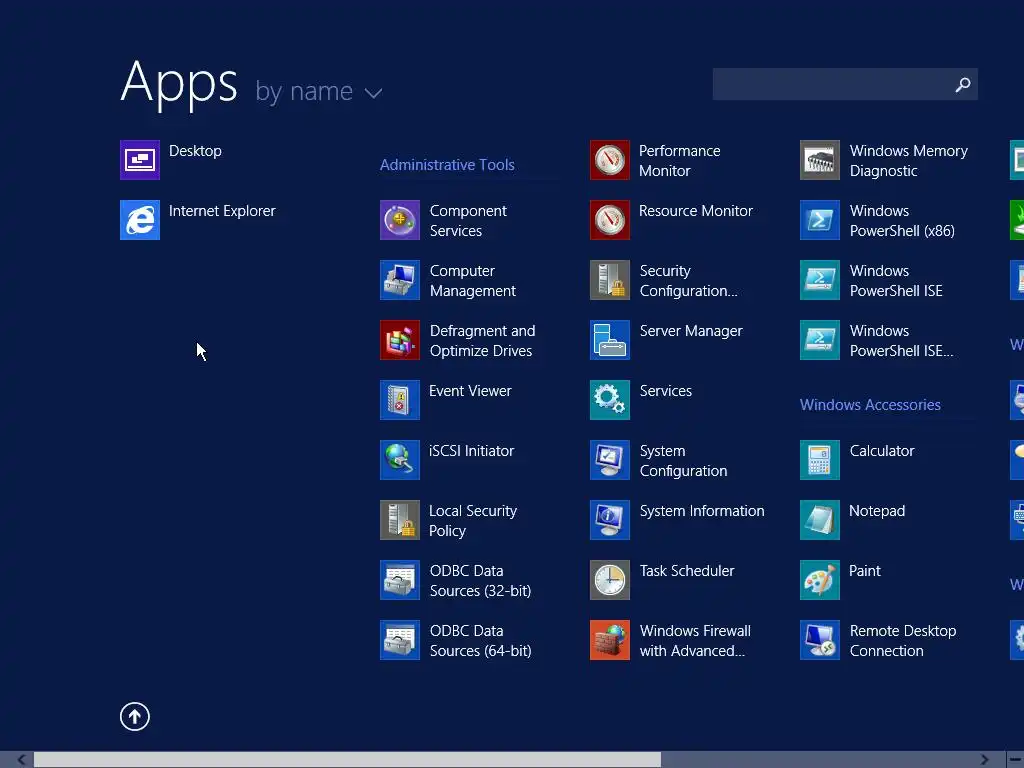Click the Windows Accessories group header
This screenshot has height=768, width=1024.
pos(871,405)
